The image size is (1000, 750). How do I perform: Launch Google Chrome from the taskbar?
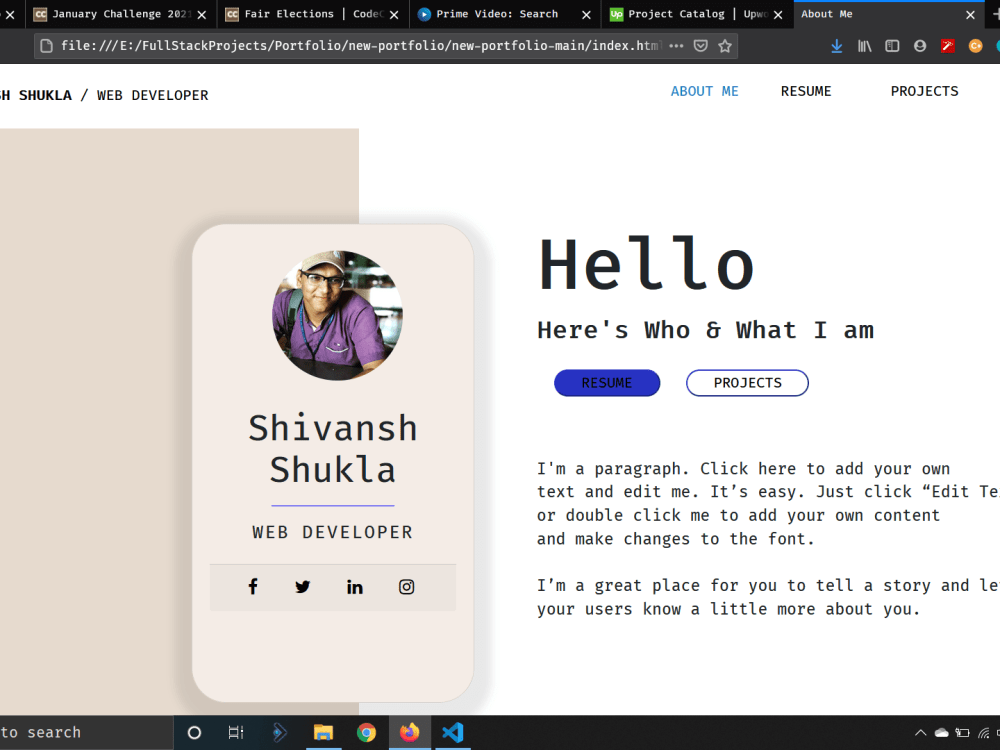[366, 733]
